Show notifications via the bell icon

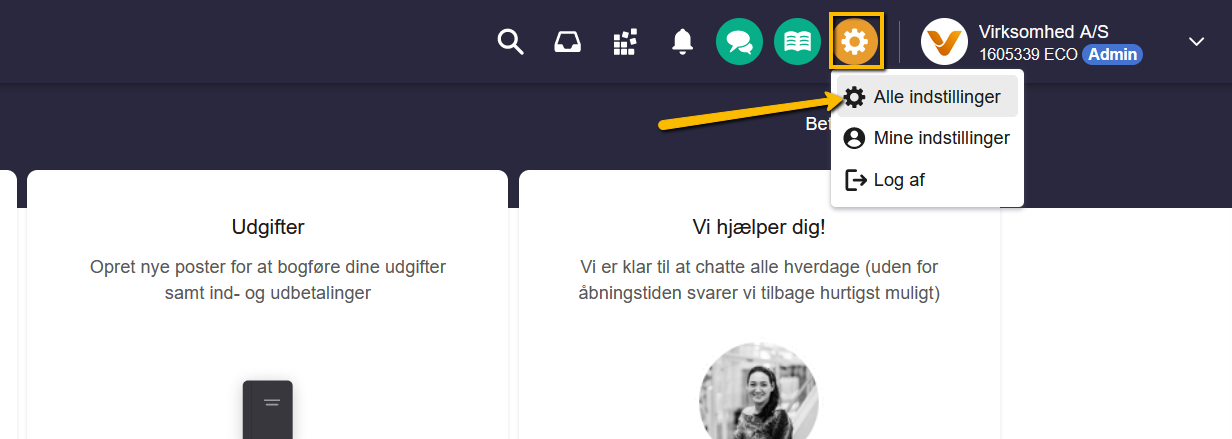pos(683,42)
